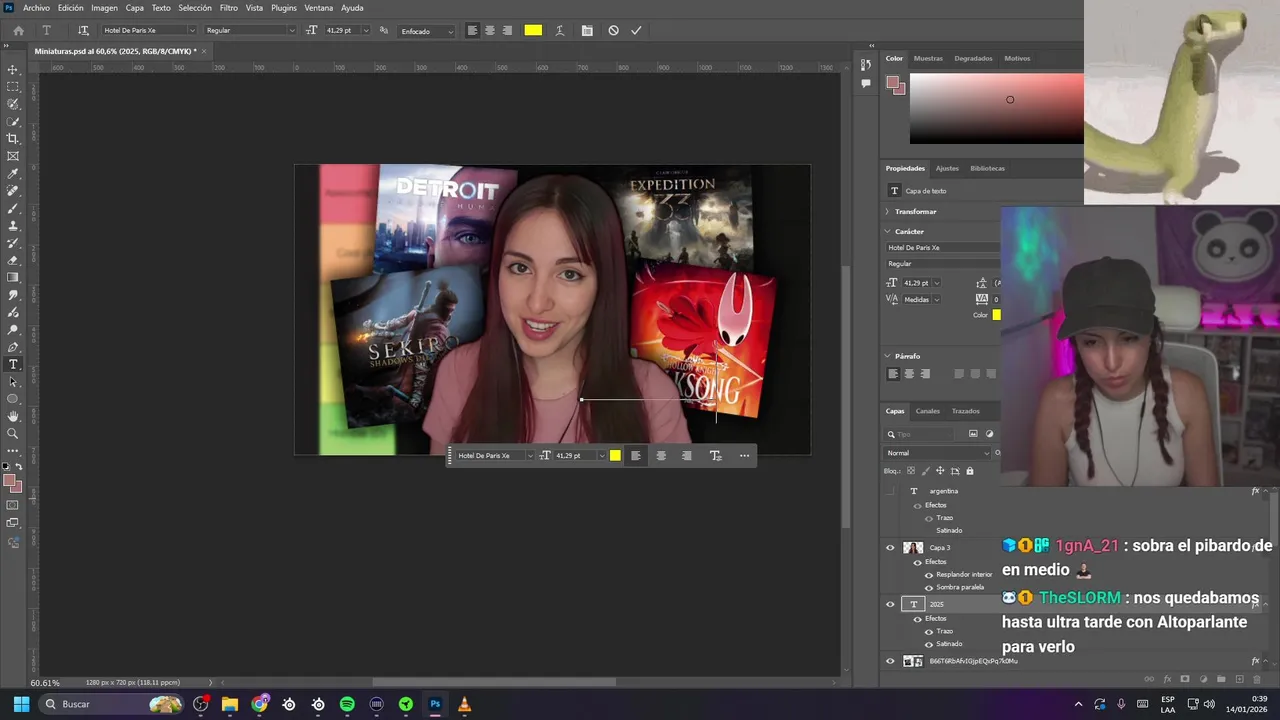Open the Filtro menu
Screen dimensions: 1280x720
tap(229, 8)
